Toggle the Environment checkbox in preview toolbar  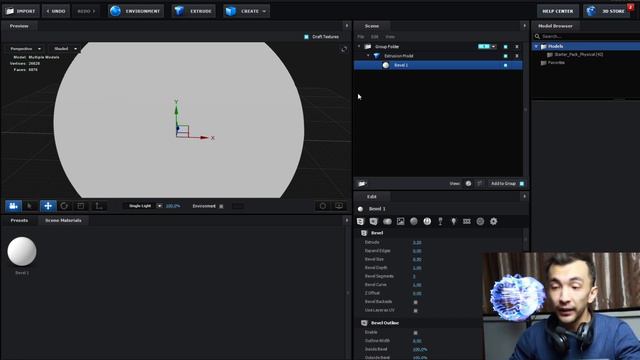click(221, 207)
